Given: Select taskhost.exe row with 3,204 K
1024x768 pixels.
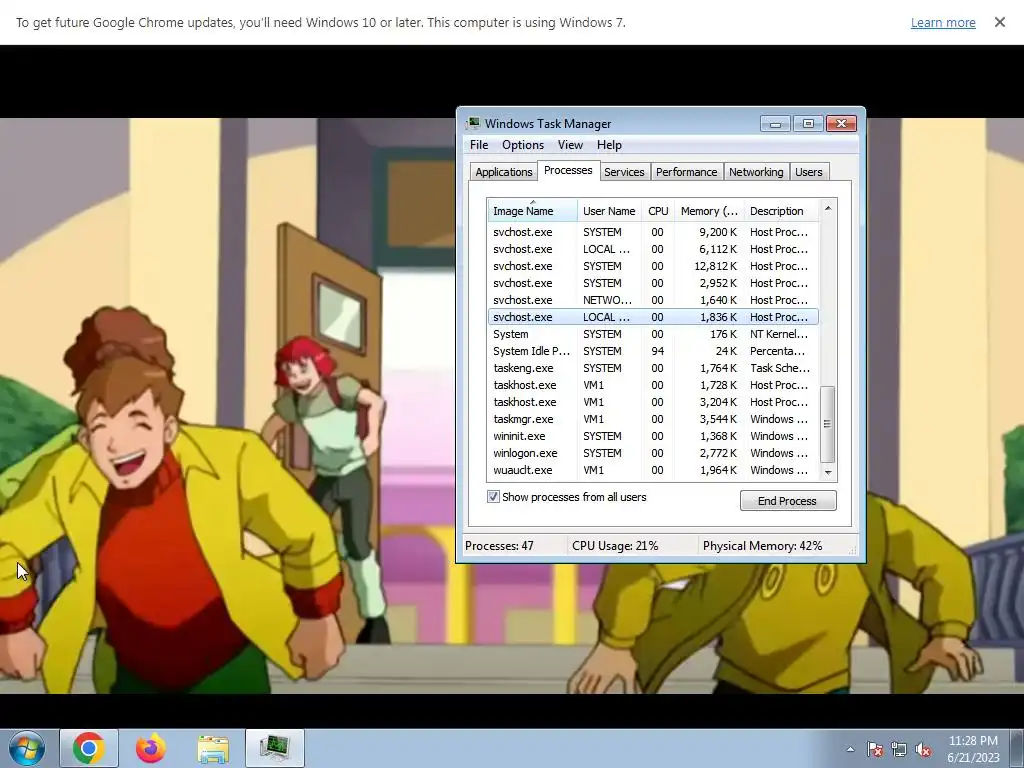Looking at the screenshot, I should pos(653,402).
